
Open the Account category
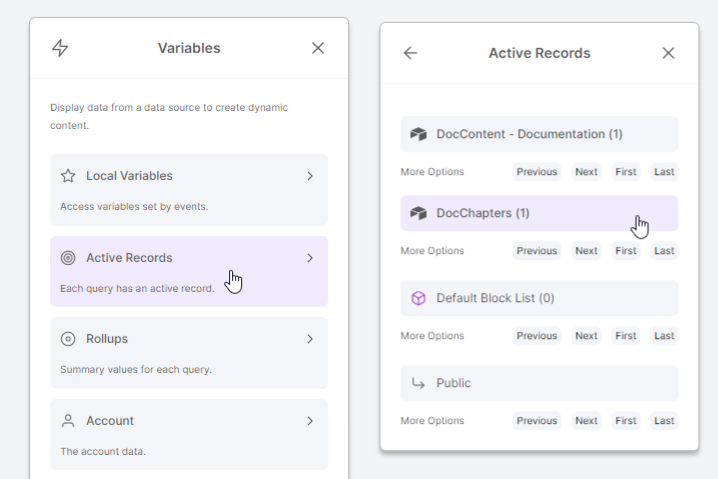coord(189,435)
